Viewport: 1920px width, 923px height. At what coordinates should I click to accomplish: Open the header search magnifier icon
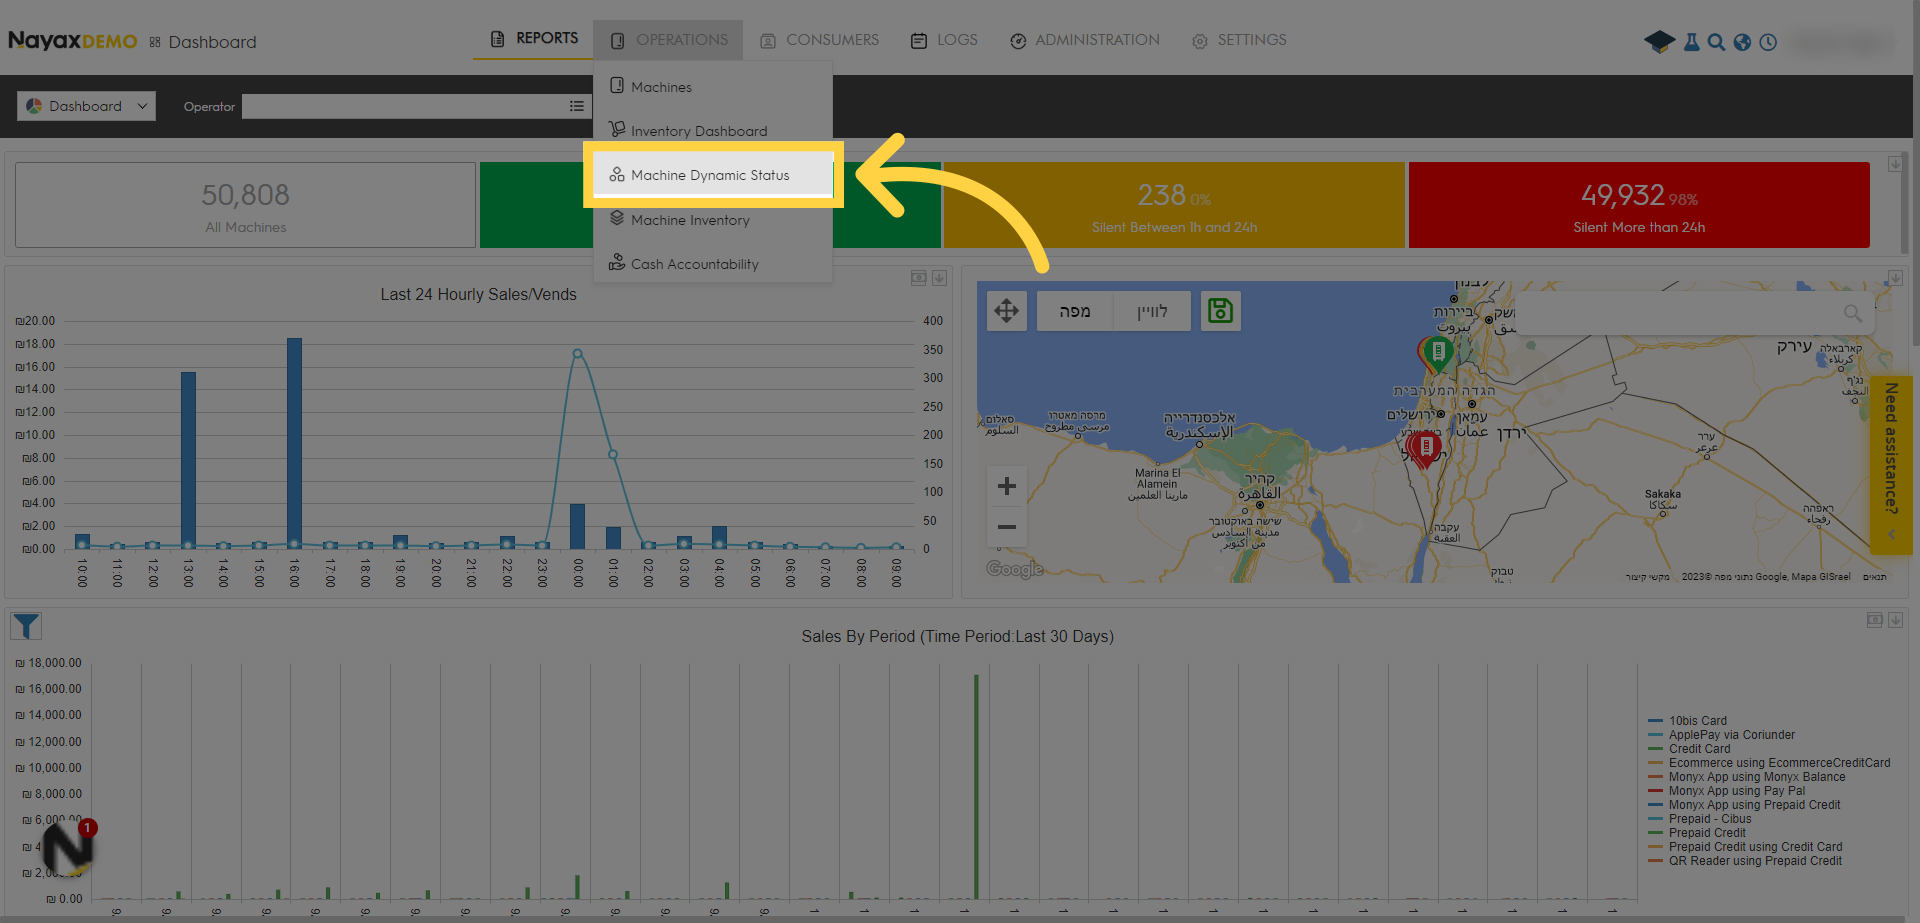1716,42
